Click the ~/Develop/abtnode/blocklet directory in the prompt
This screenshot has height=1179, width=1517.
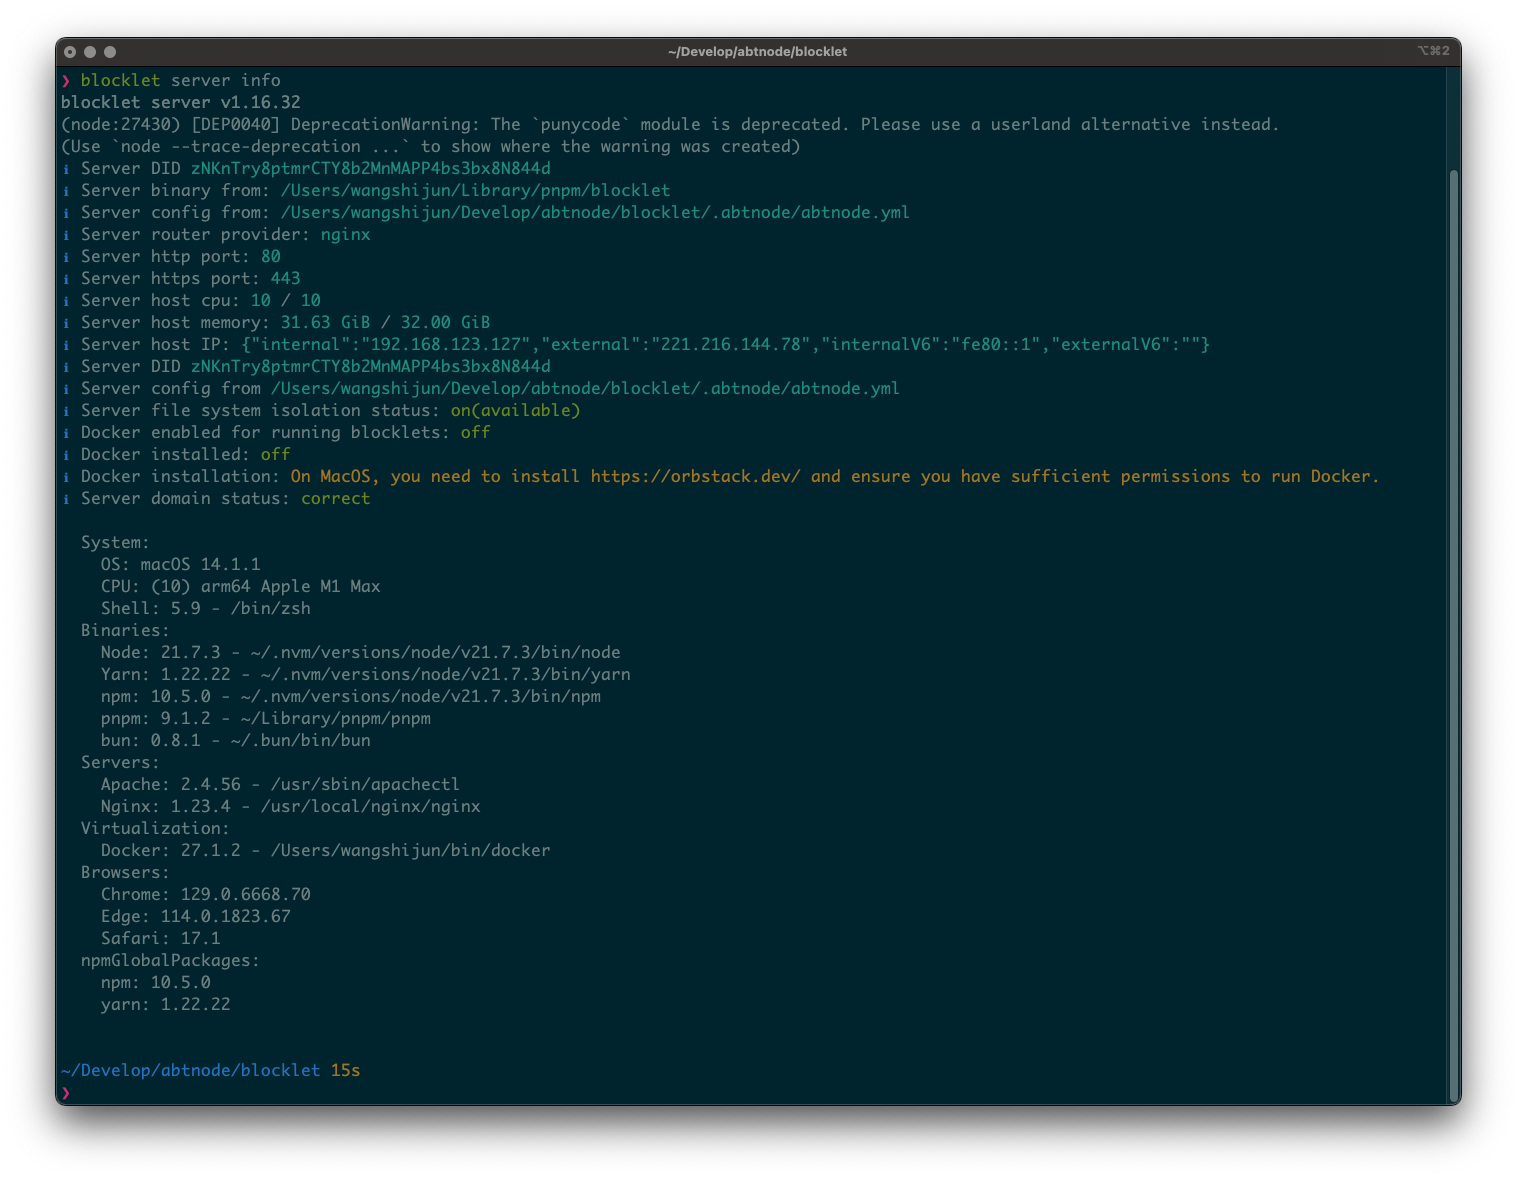click(x=190, y=1071)
